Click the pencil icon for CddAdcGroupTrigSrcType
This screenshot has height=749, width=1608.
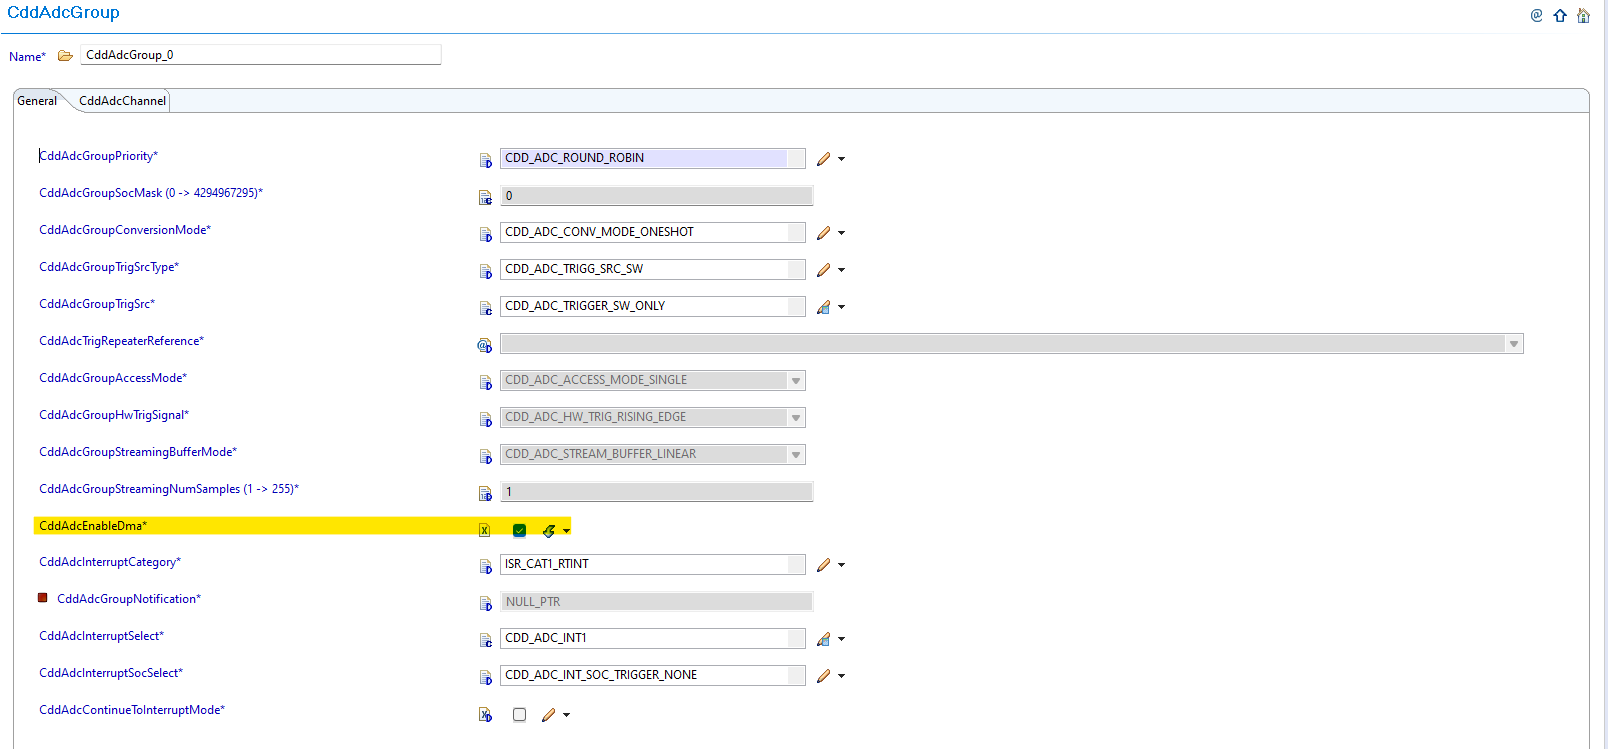[823, 270]
